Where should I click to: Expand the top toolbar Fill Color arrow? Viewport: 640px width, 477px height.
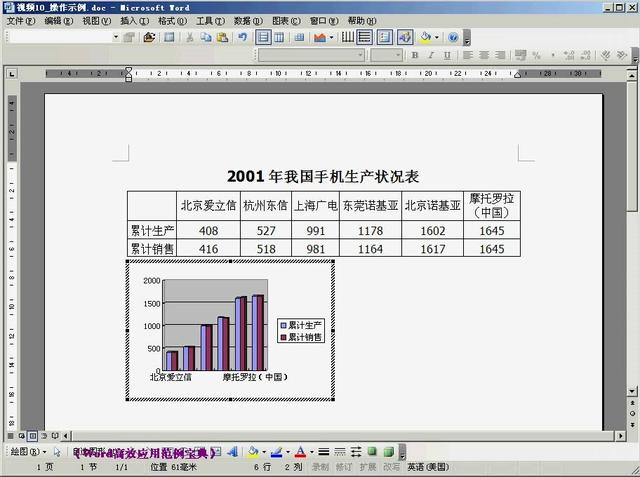[437, 38]
